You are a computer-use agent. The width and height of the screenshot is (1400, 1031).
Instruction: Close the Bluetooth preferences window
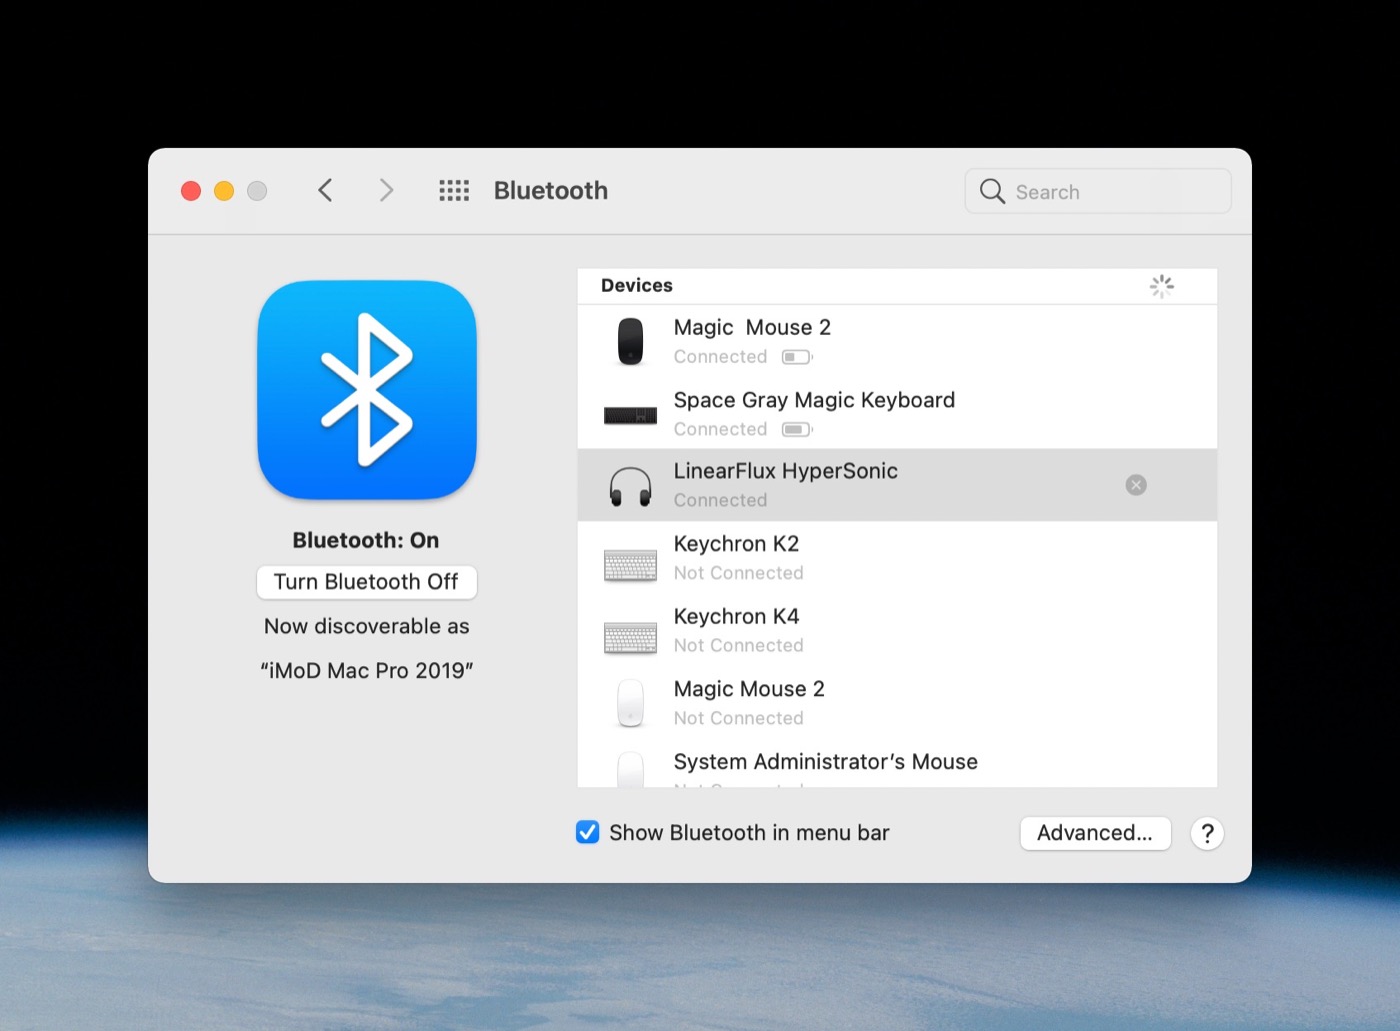pyautogui.click(x=191, y=190)
